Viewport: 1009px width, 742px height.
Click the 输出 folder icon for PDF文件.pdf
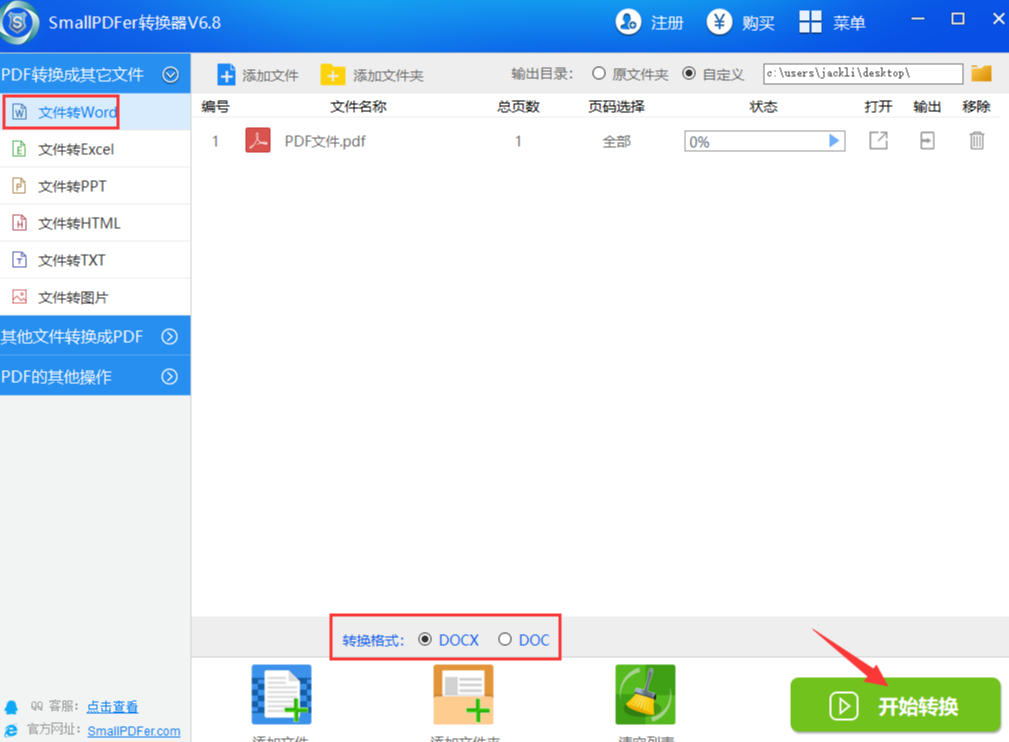point(927,140)
